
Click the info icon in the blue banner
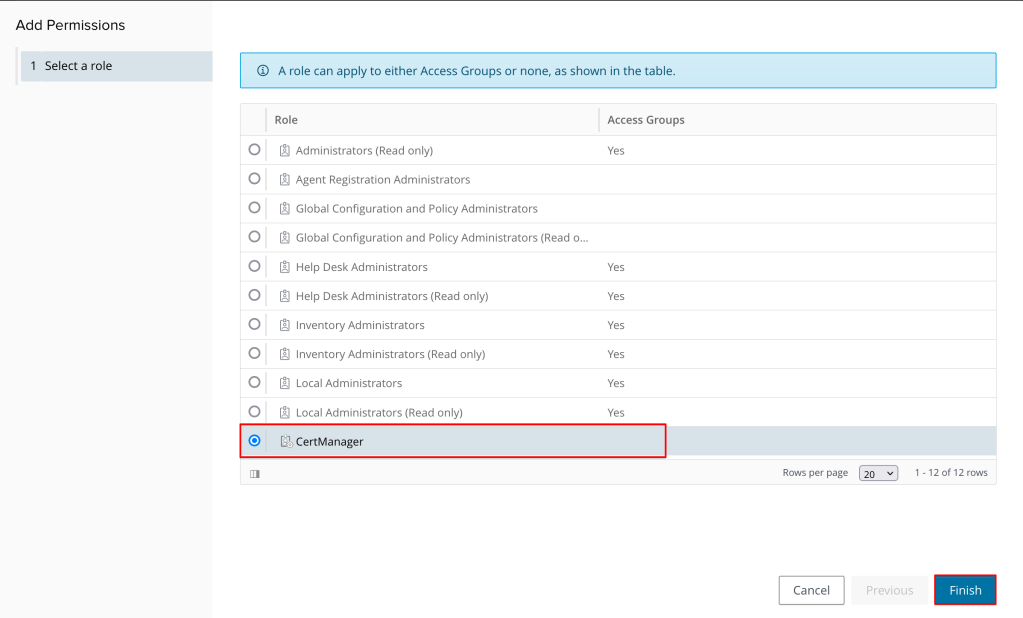(263, 71)
